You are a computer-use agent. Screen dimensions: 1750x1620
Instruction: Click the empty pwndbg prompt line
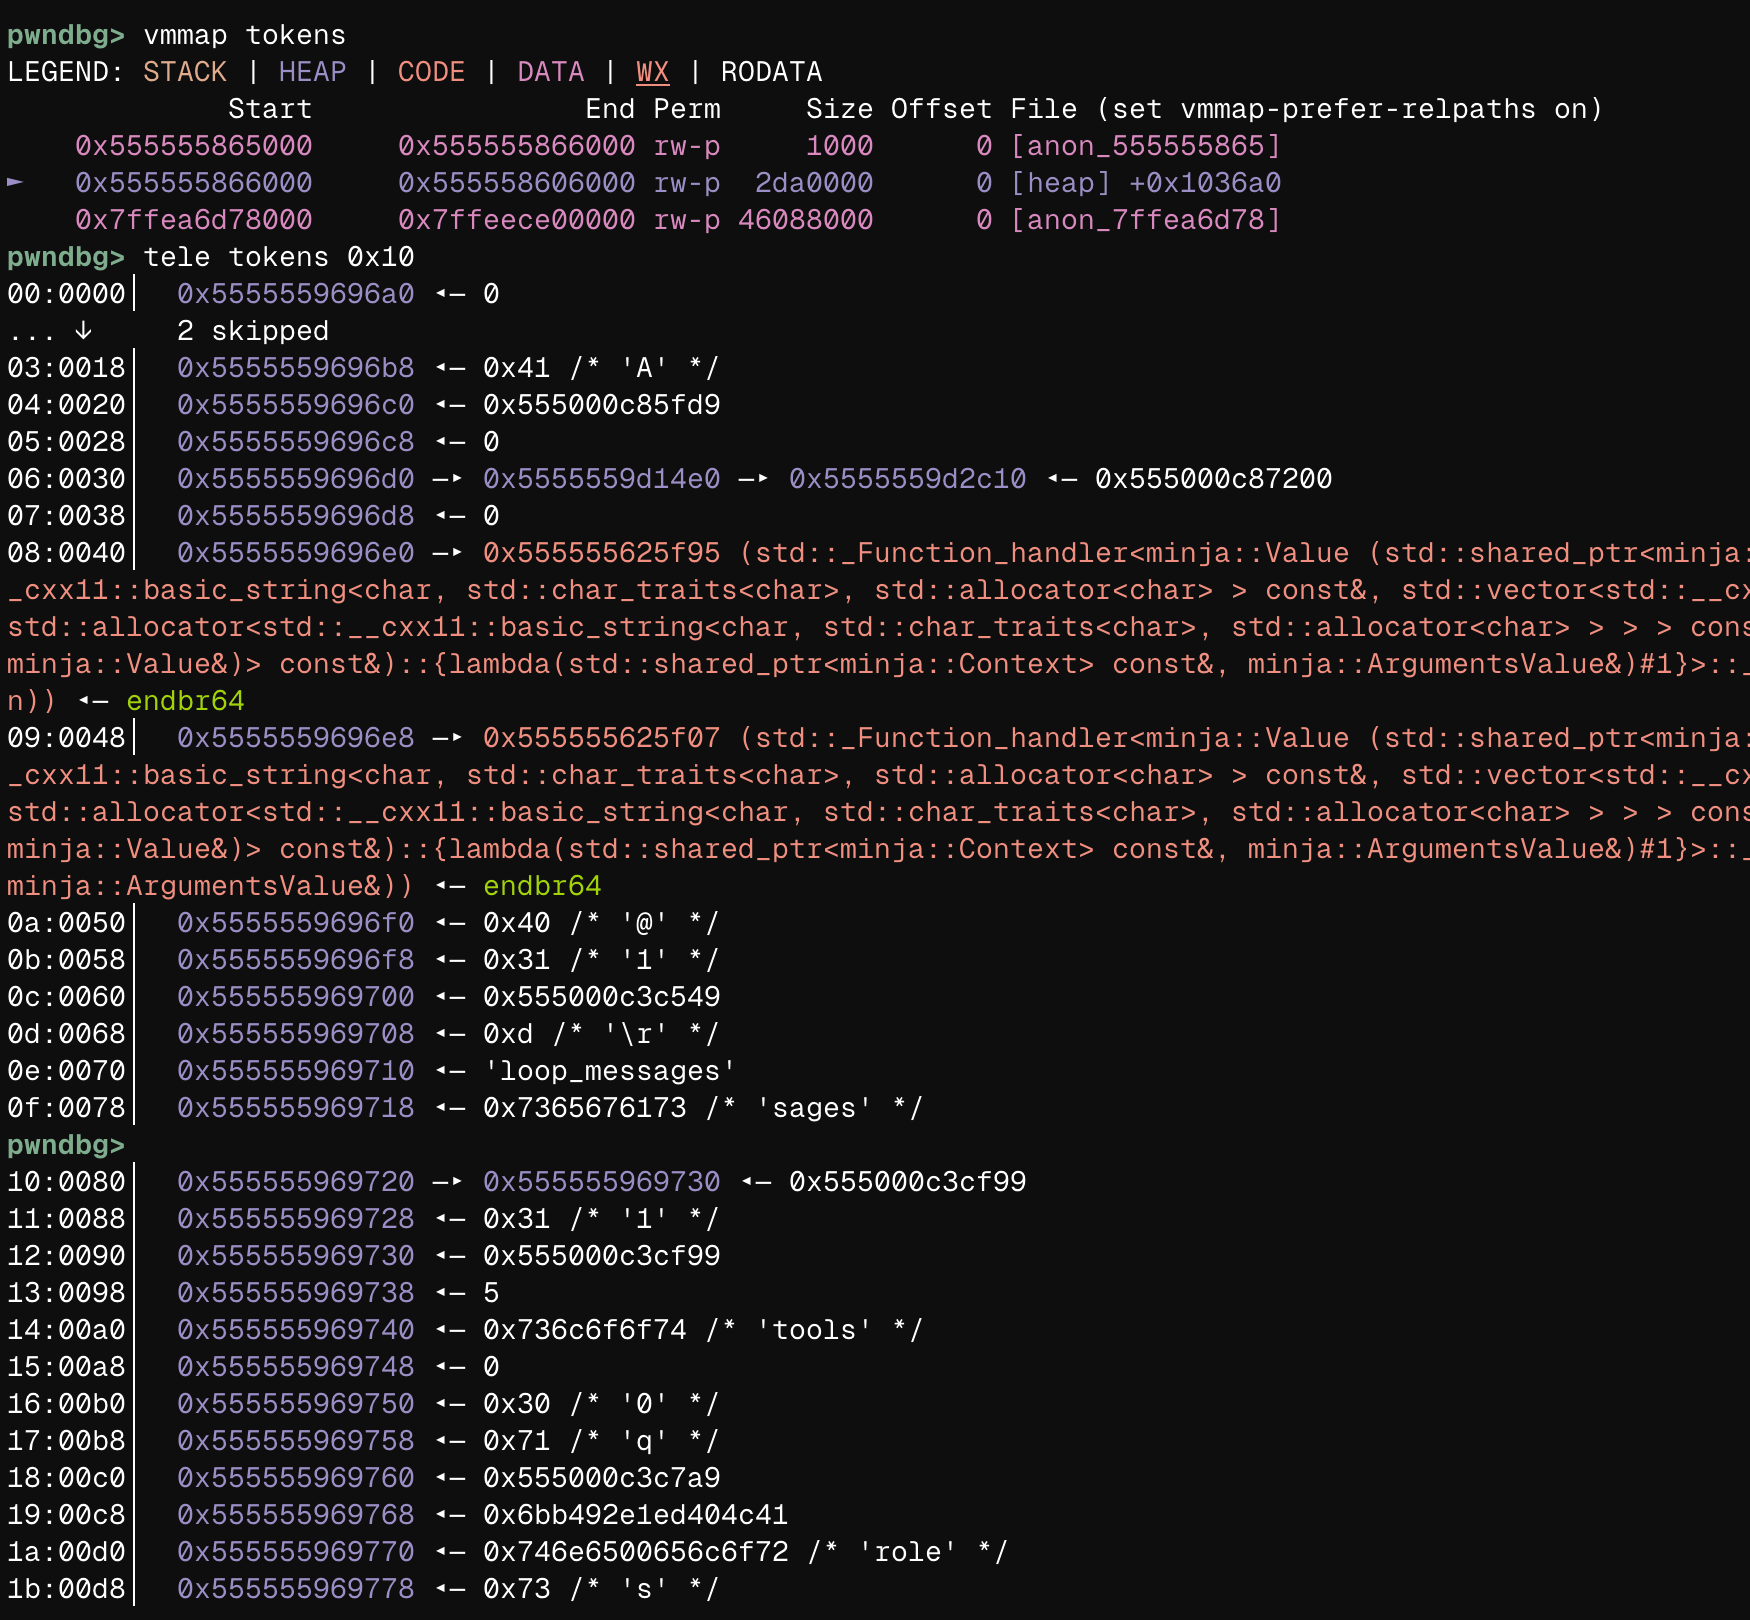pyautogui.click(x=66, y=1145)
